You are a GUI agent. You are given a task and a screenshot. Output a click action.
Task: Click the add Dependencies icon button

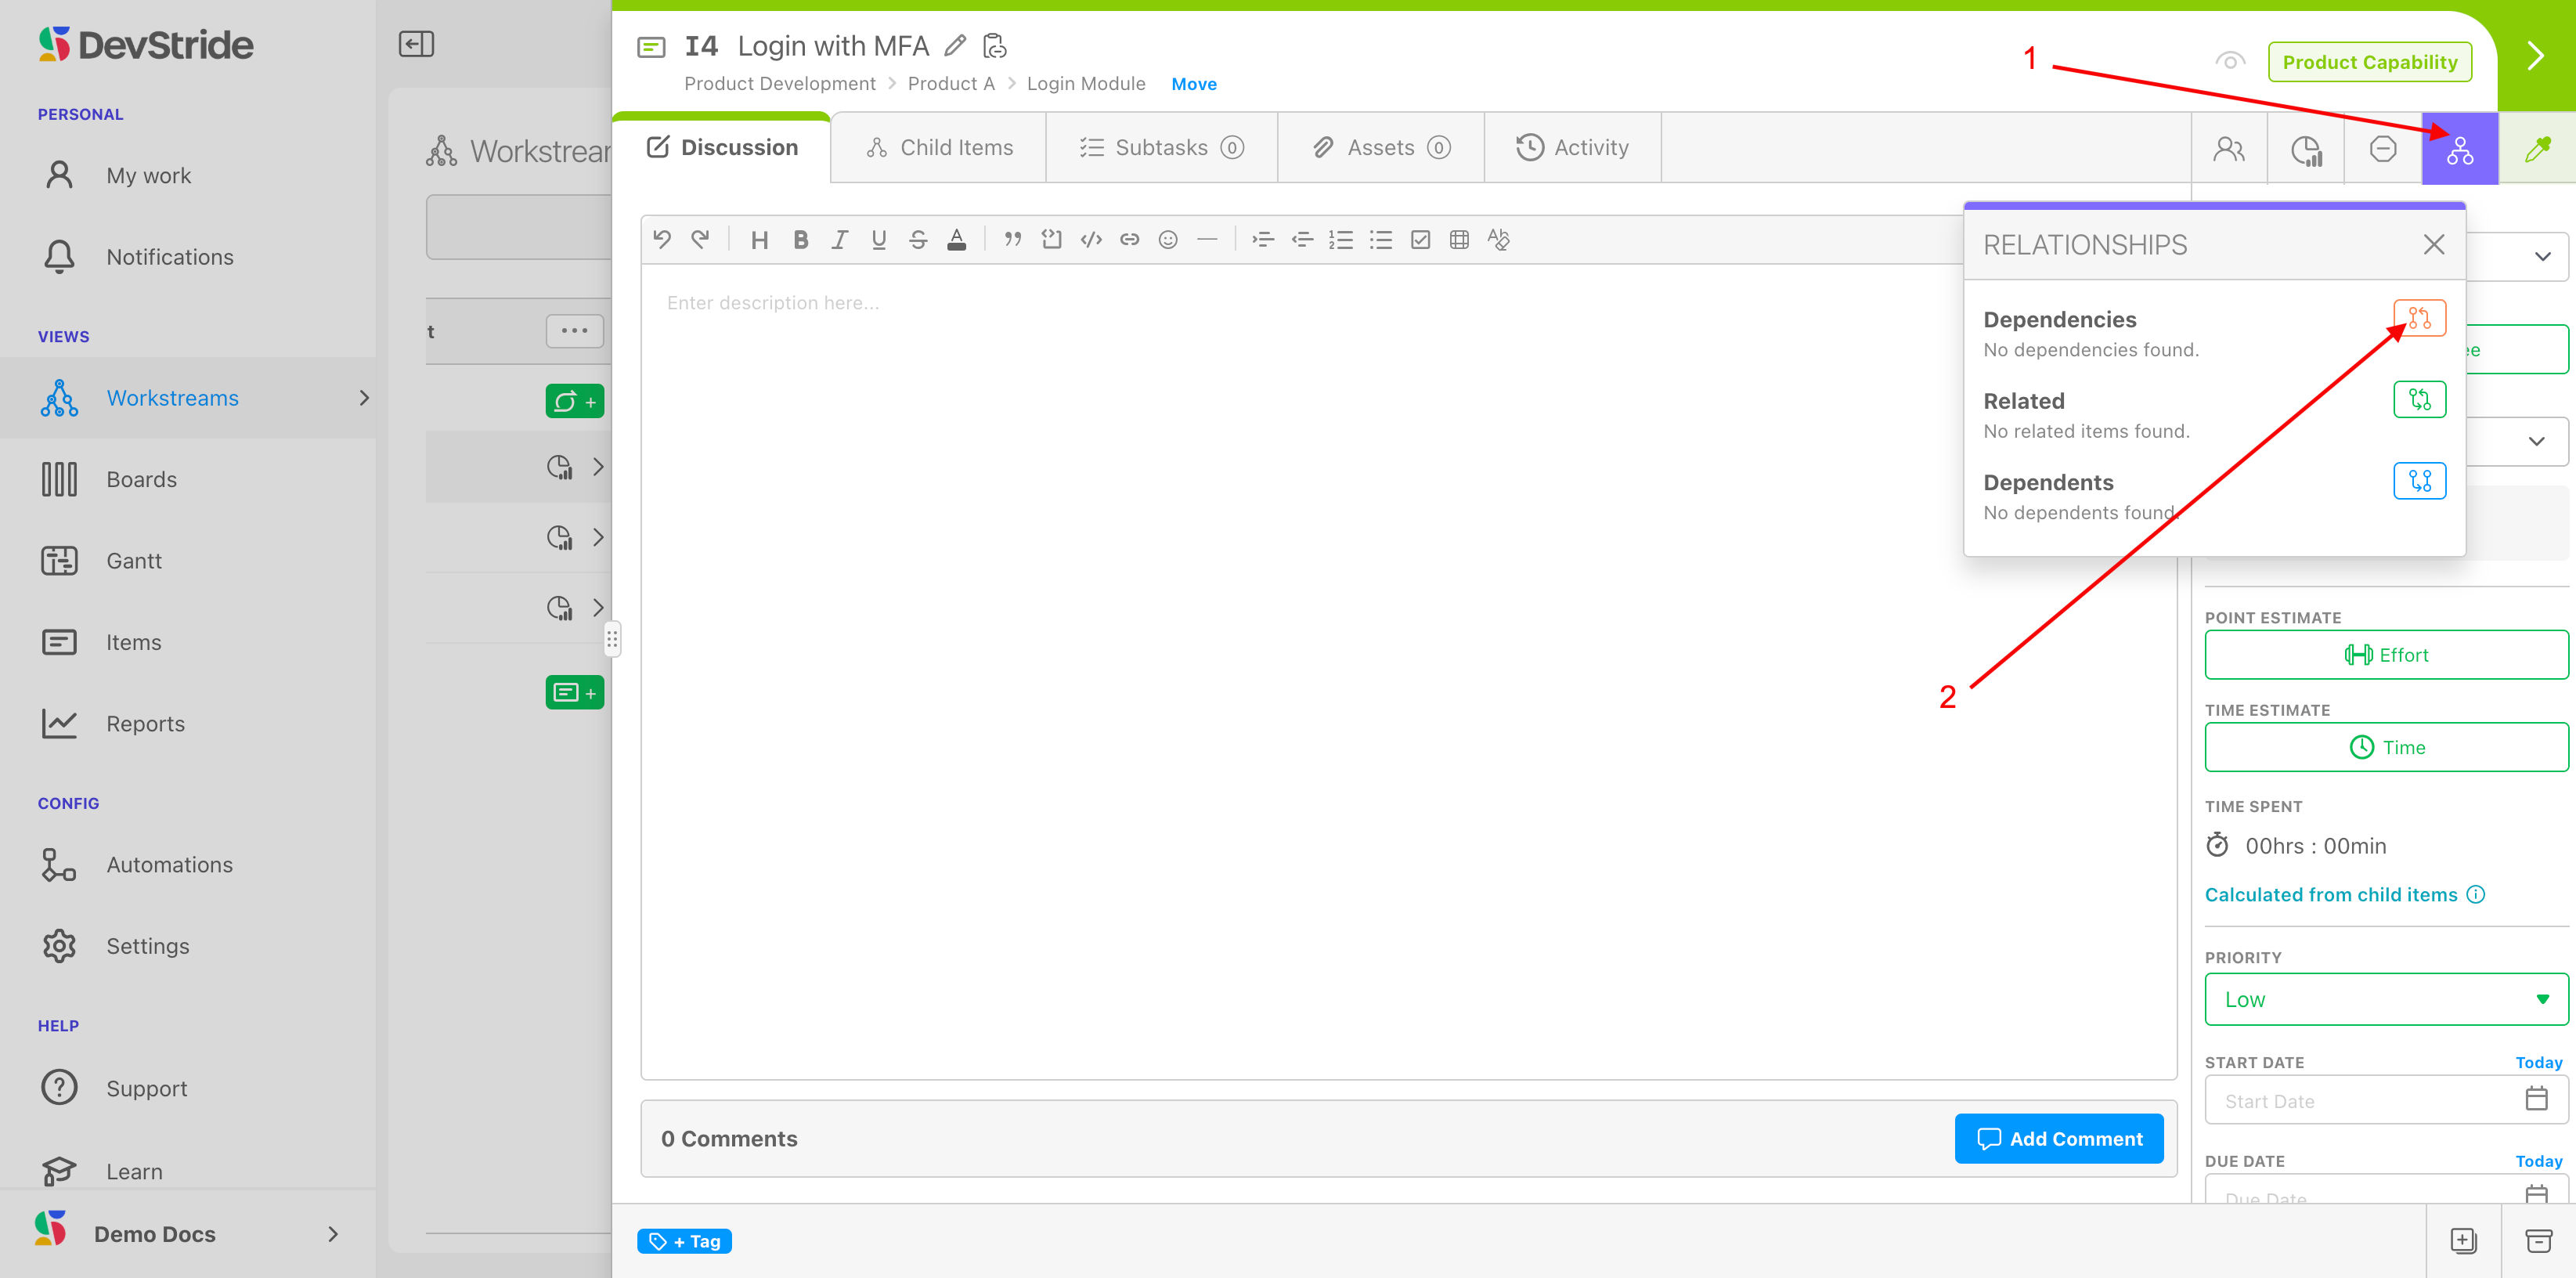pos(2419,318)
